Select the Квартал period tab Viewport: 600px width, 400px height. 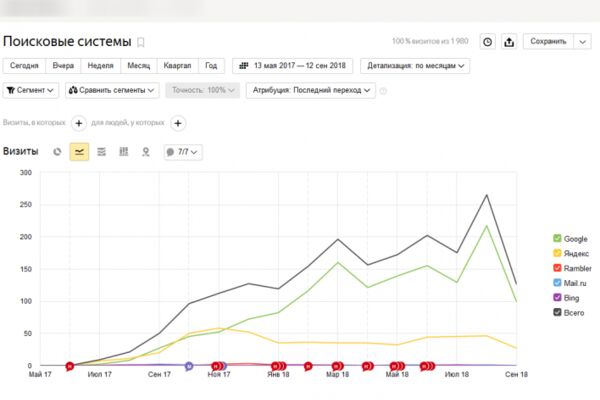177,66
